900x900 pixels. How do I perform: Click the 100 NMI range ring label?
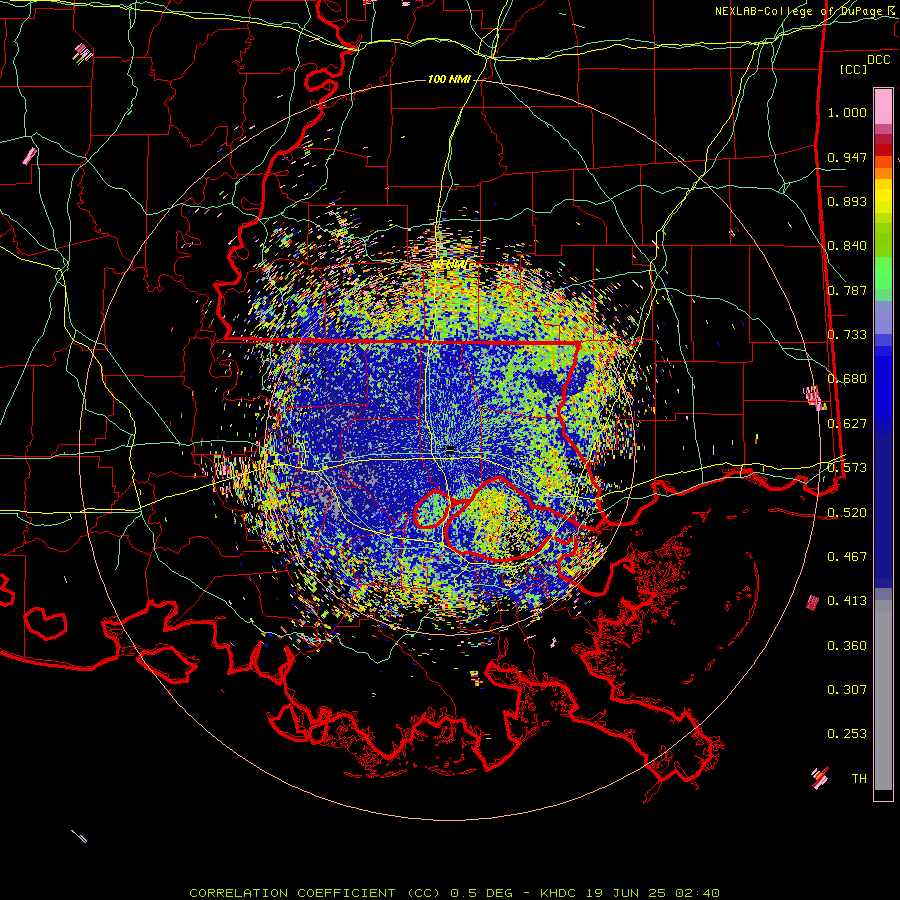(449, 79)
